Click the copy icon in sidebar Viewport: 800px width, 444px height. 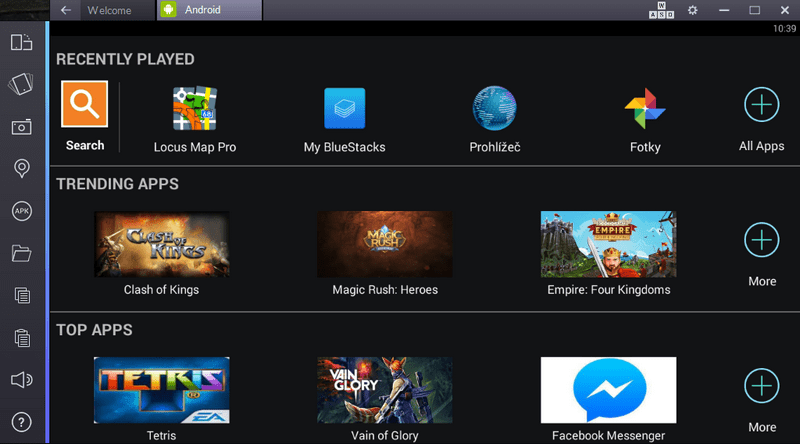click(x=21, y=295)
